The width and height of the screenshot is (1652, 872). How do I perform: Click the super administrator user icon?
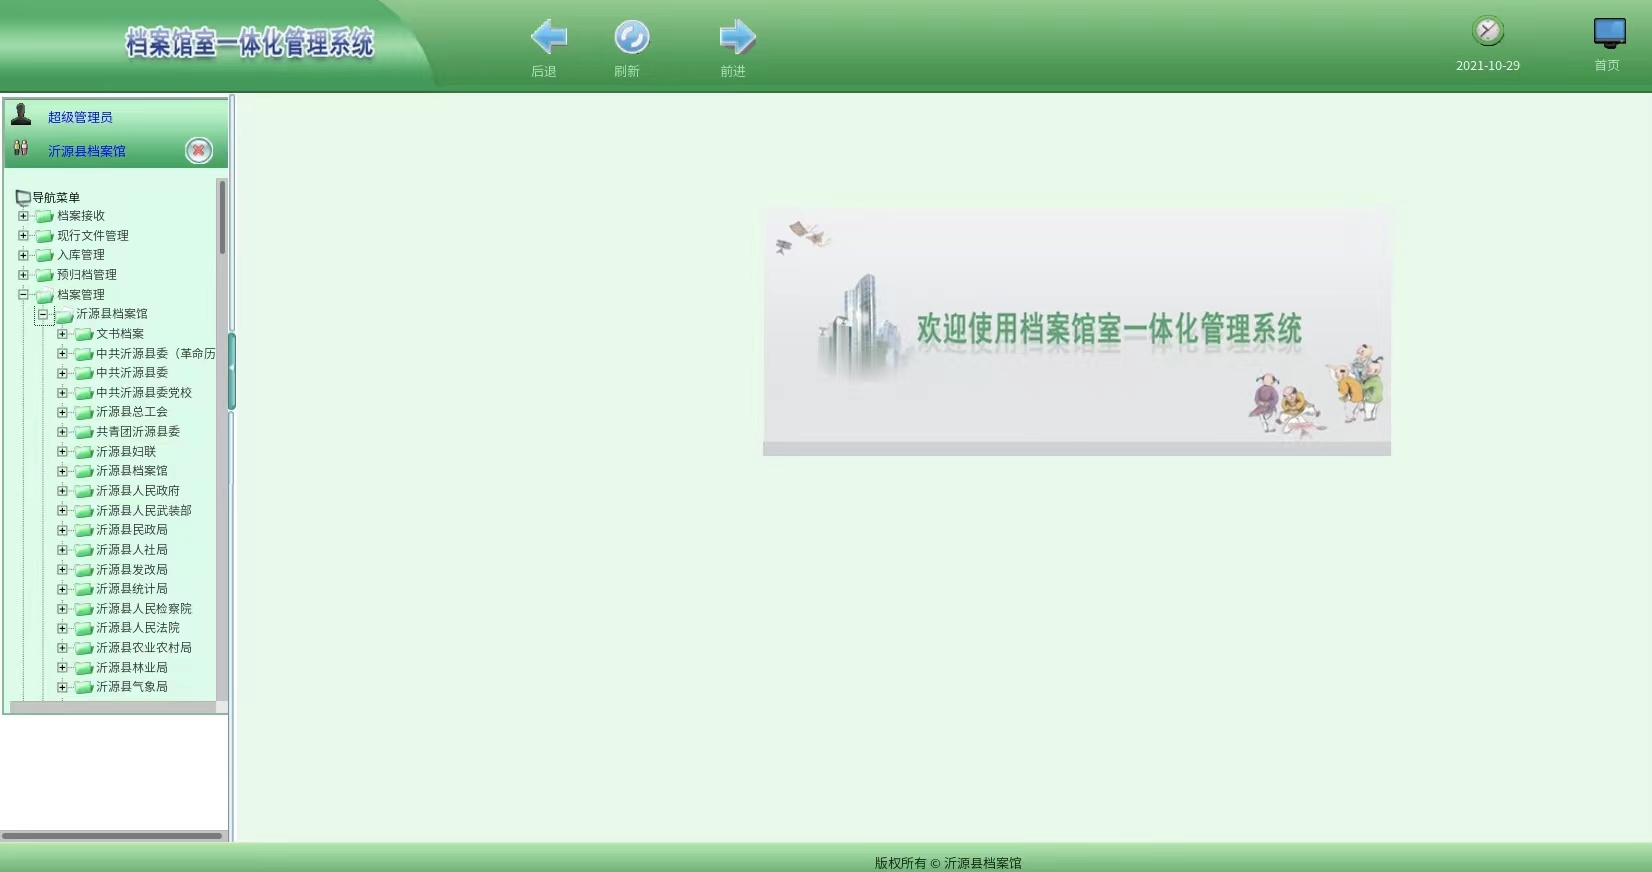coord(21,115)
